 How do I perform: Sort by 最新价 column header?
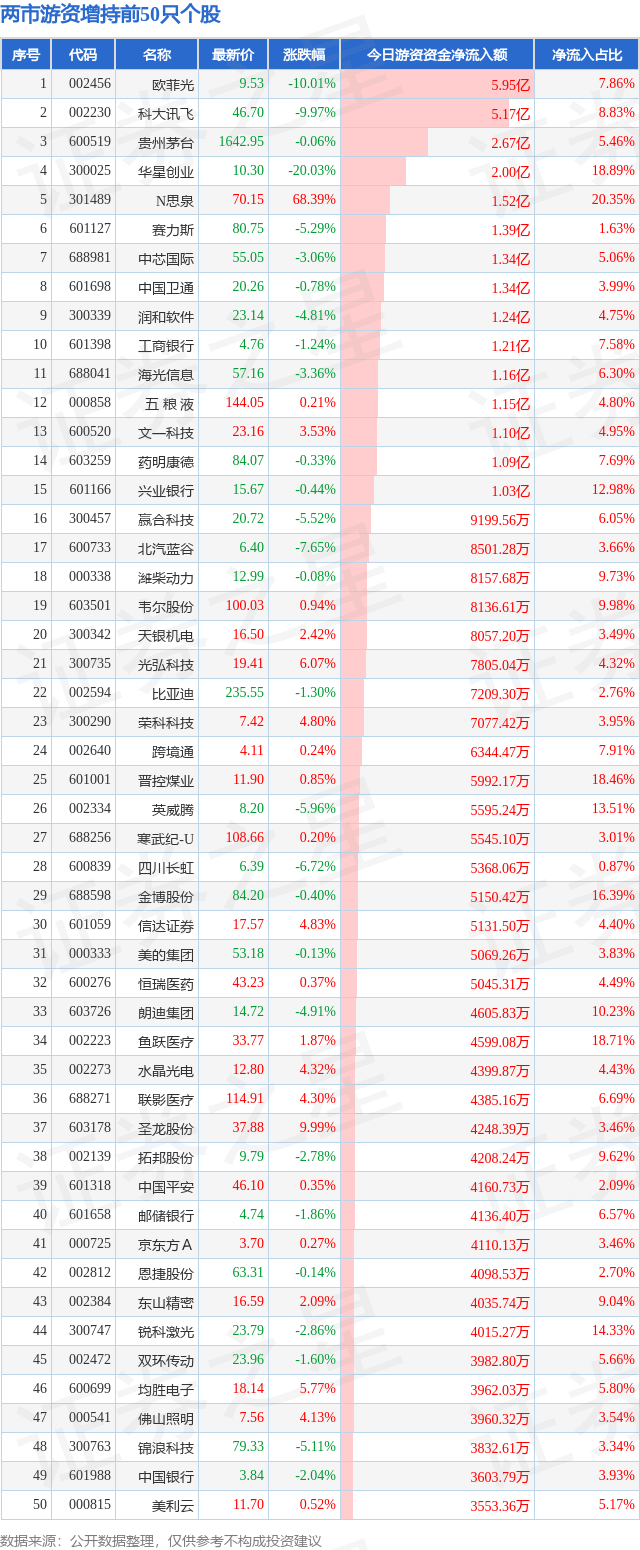[233, 55]
